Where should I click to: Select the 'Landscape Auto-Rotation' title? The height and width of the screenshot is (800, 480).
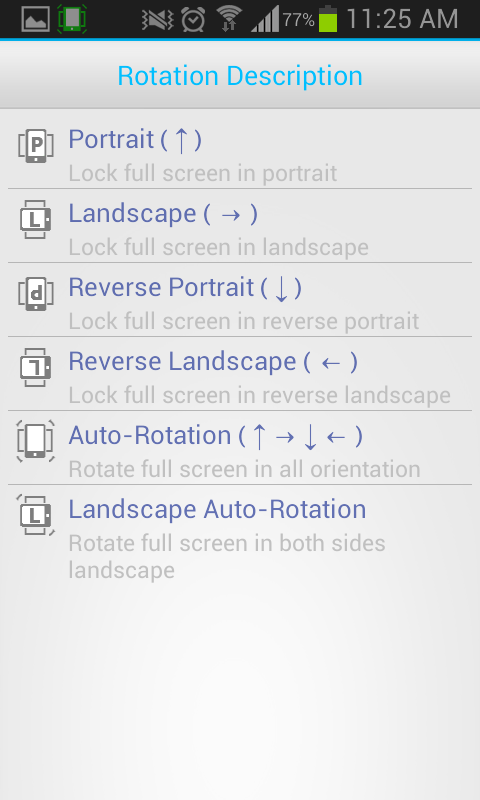coord(217,509)
